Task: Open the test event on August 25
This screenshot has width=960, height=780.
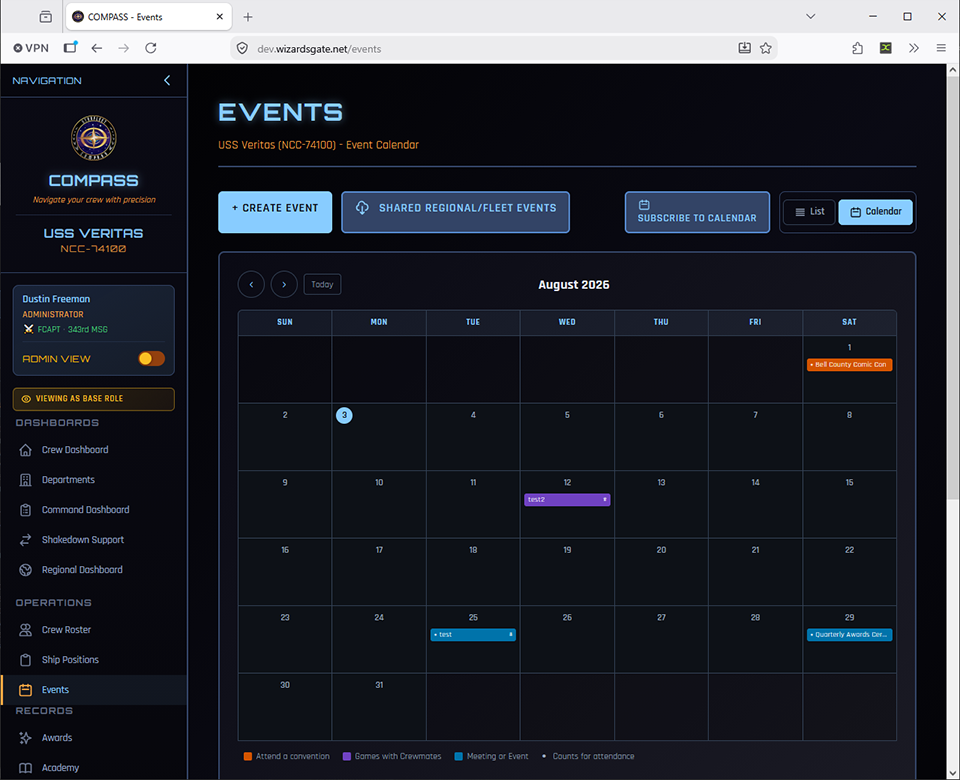Action: [x=473, y=635]
